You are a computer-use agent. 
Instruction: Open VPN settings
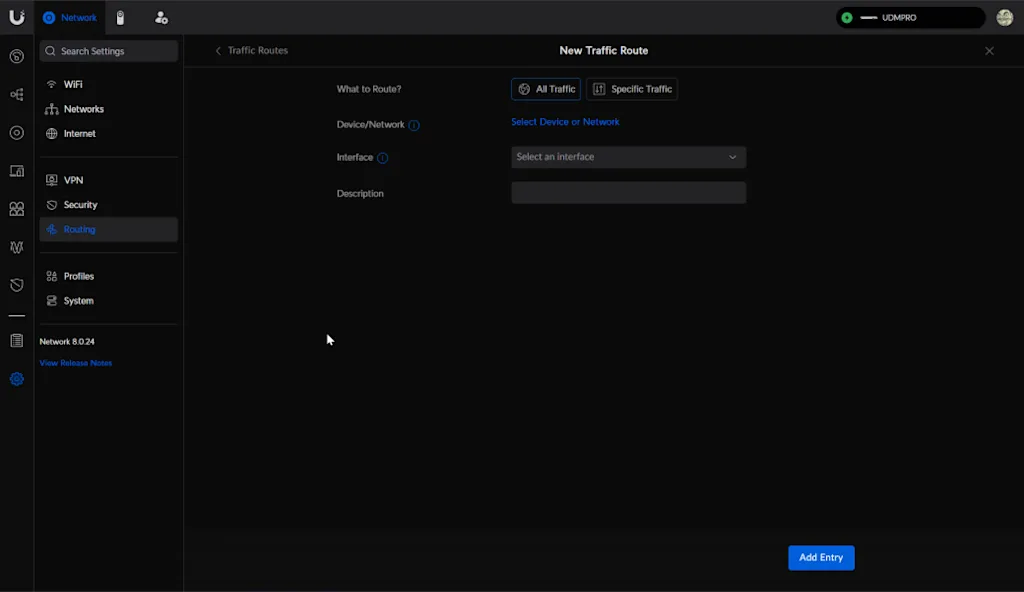(x=108, y=180)
